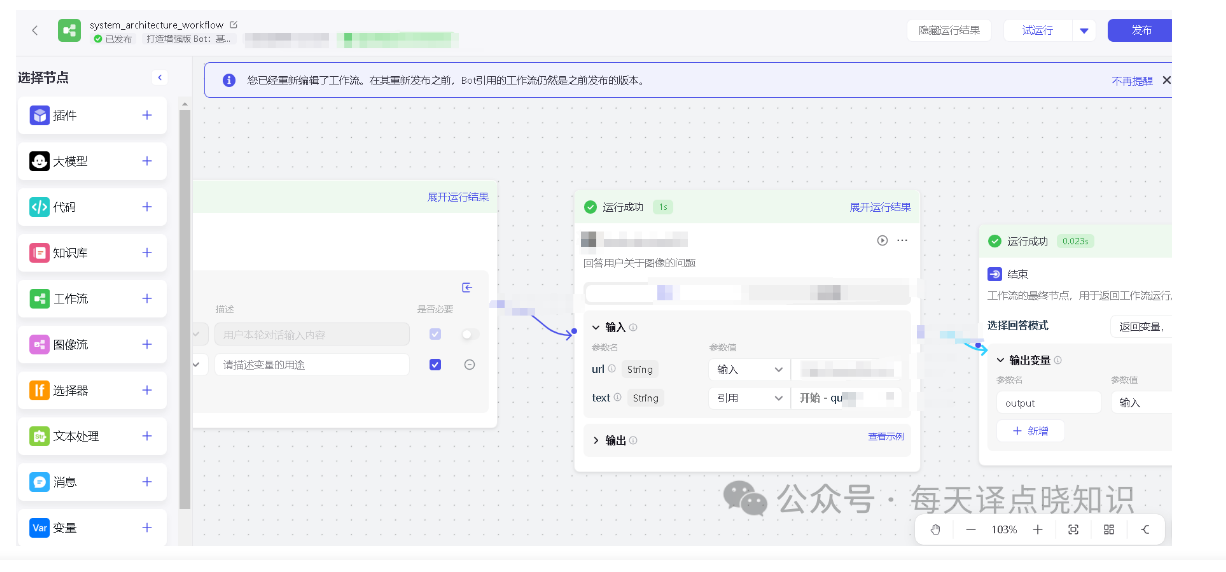Add a 代码 node with plus

tap(147, 207)
